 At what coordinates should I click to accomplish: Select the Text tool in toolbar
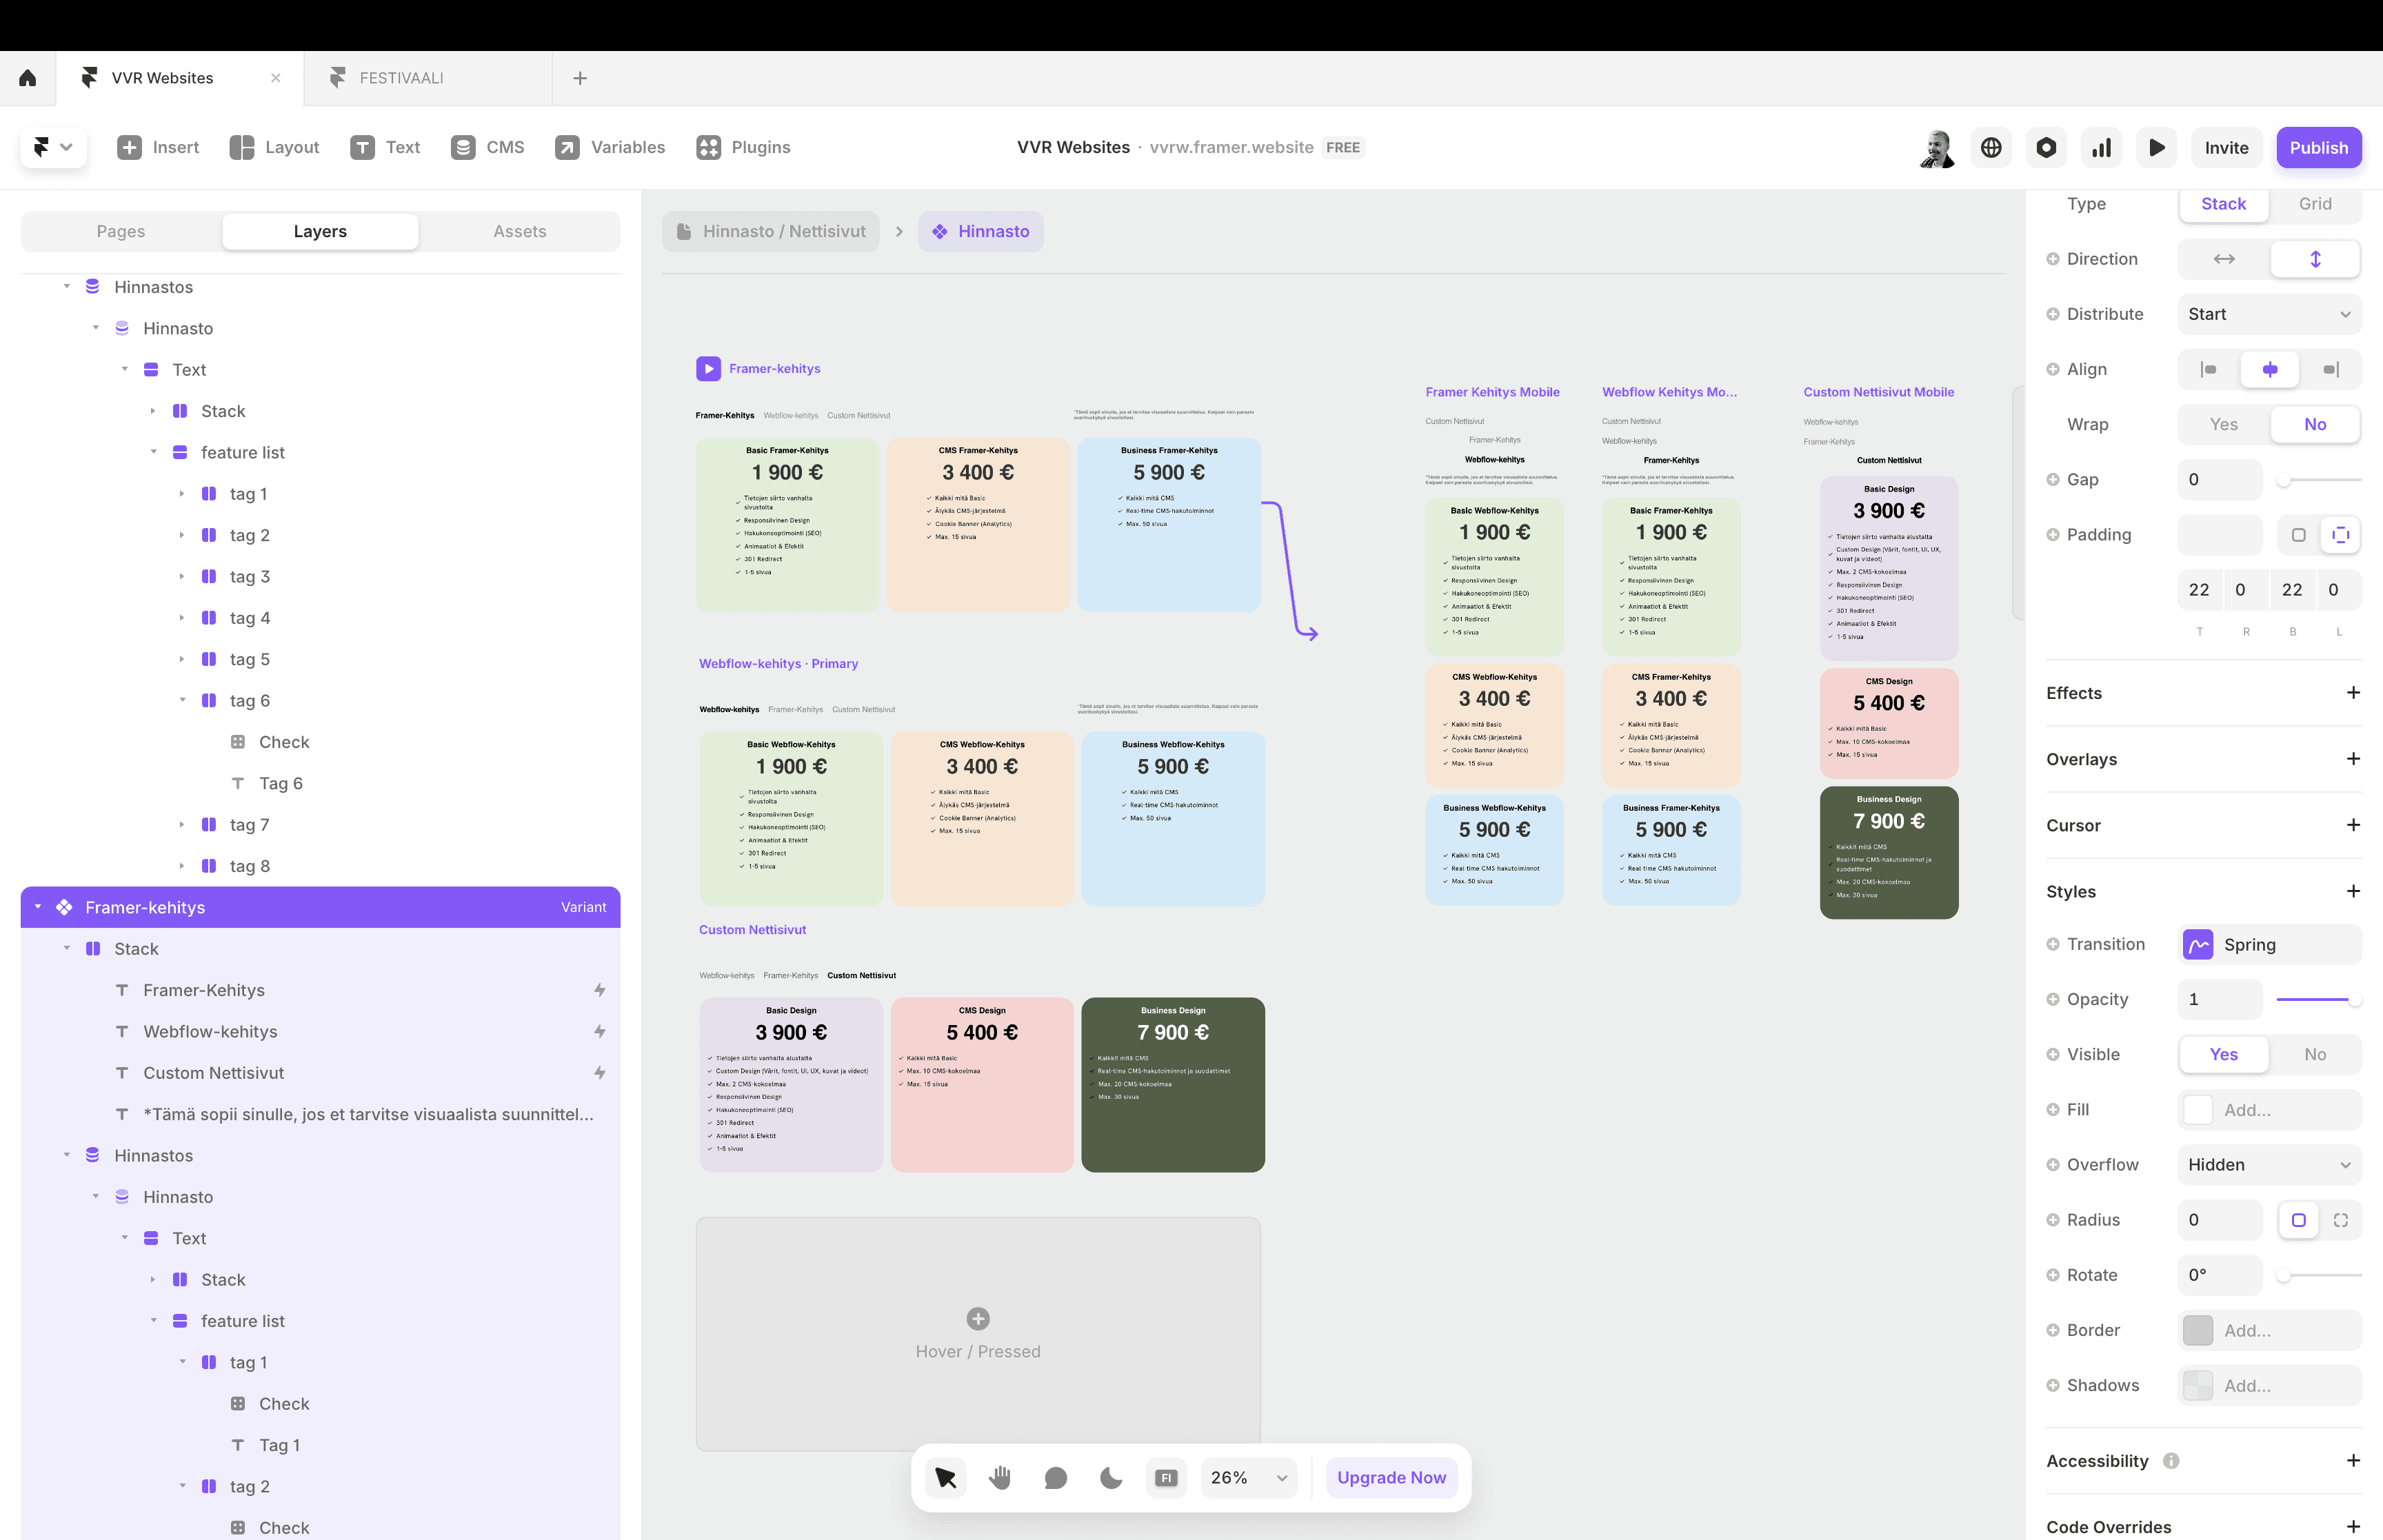[385, 147]
